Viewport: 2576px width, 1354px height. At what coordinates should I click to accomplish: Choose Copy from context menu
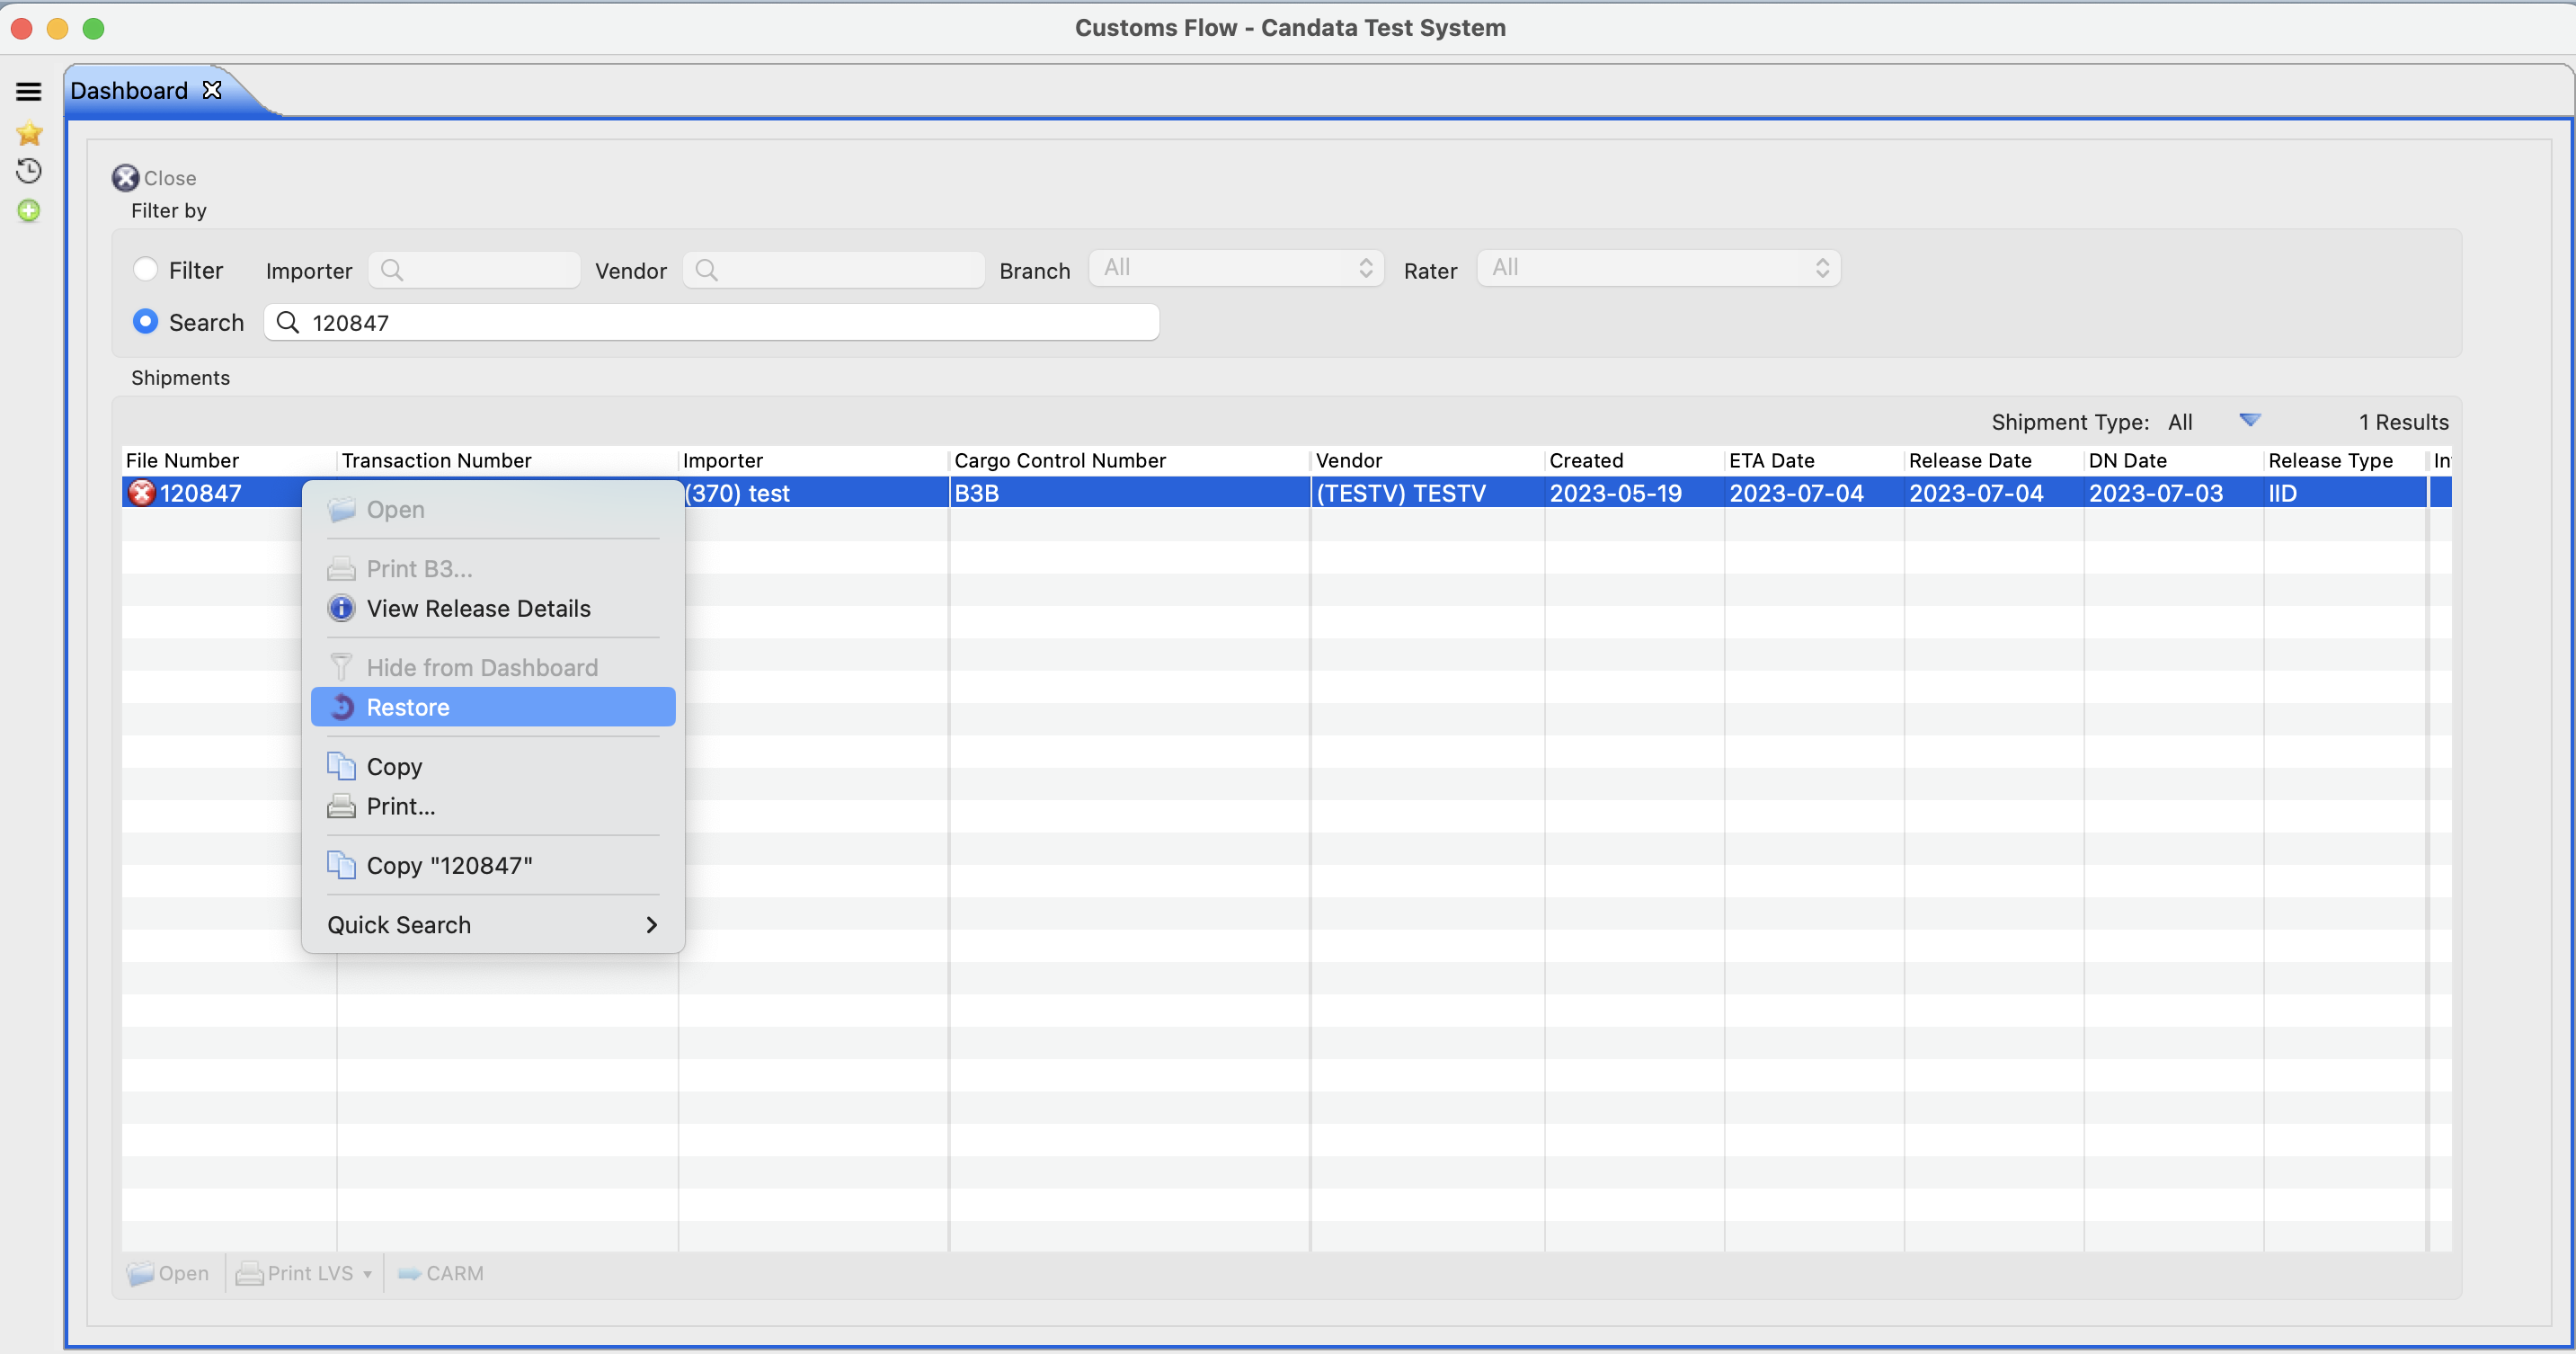tap(493, 766)
